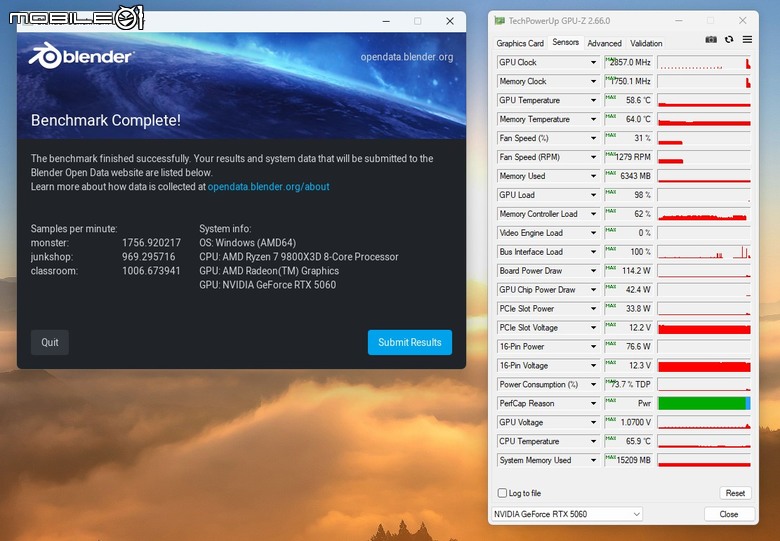The image size is (780, 541).
Task: Open the Memory Temperature dropdown arrow
Action: [x=593, y=119]
